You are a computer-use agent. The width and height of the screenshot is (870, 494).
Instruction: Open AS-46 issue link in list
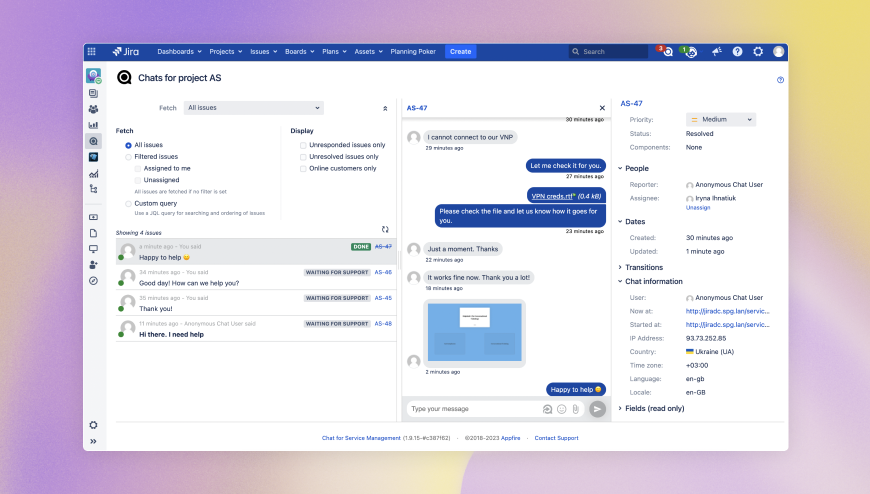[x=383, y=273]
